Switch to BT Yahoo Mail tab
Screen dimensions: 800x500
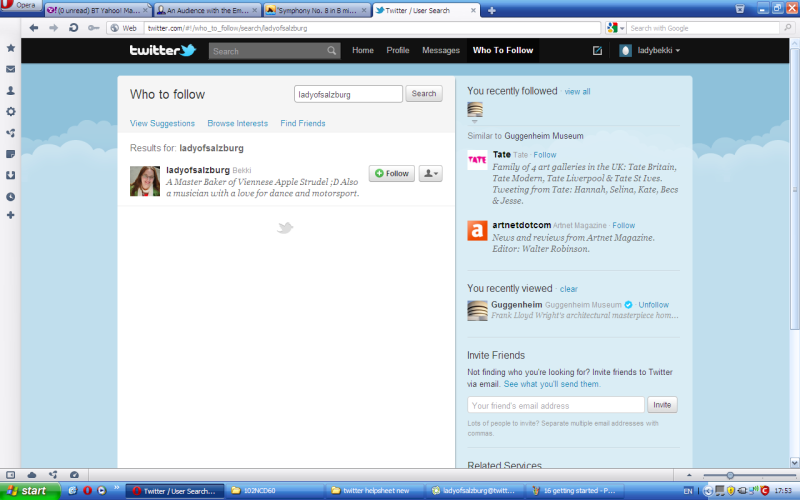click(97, 10)
